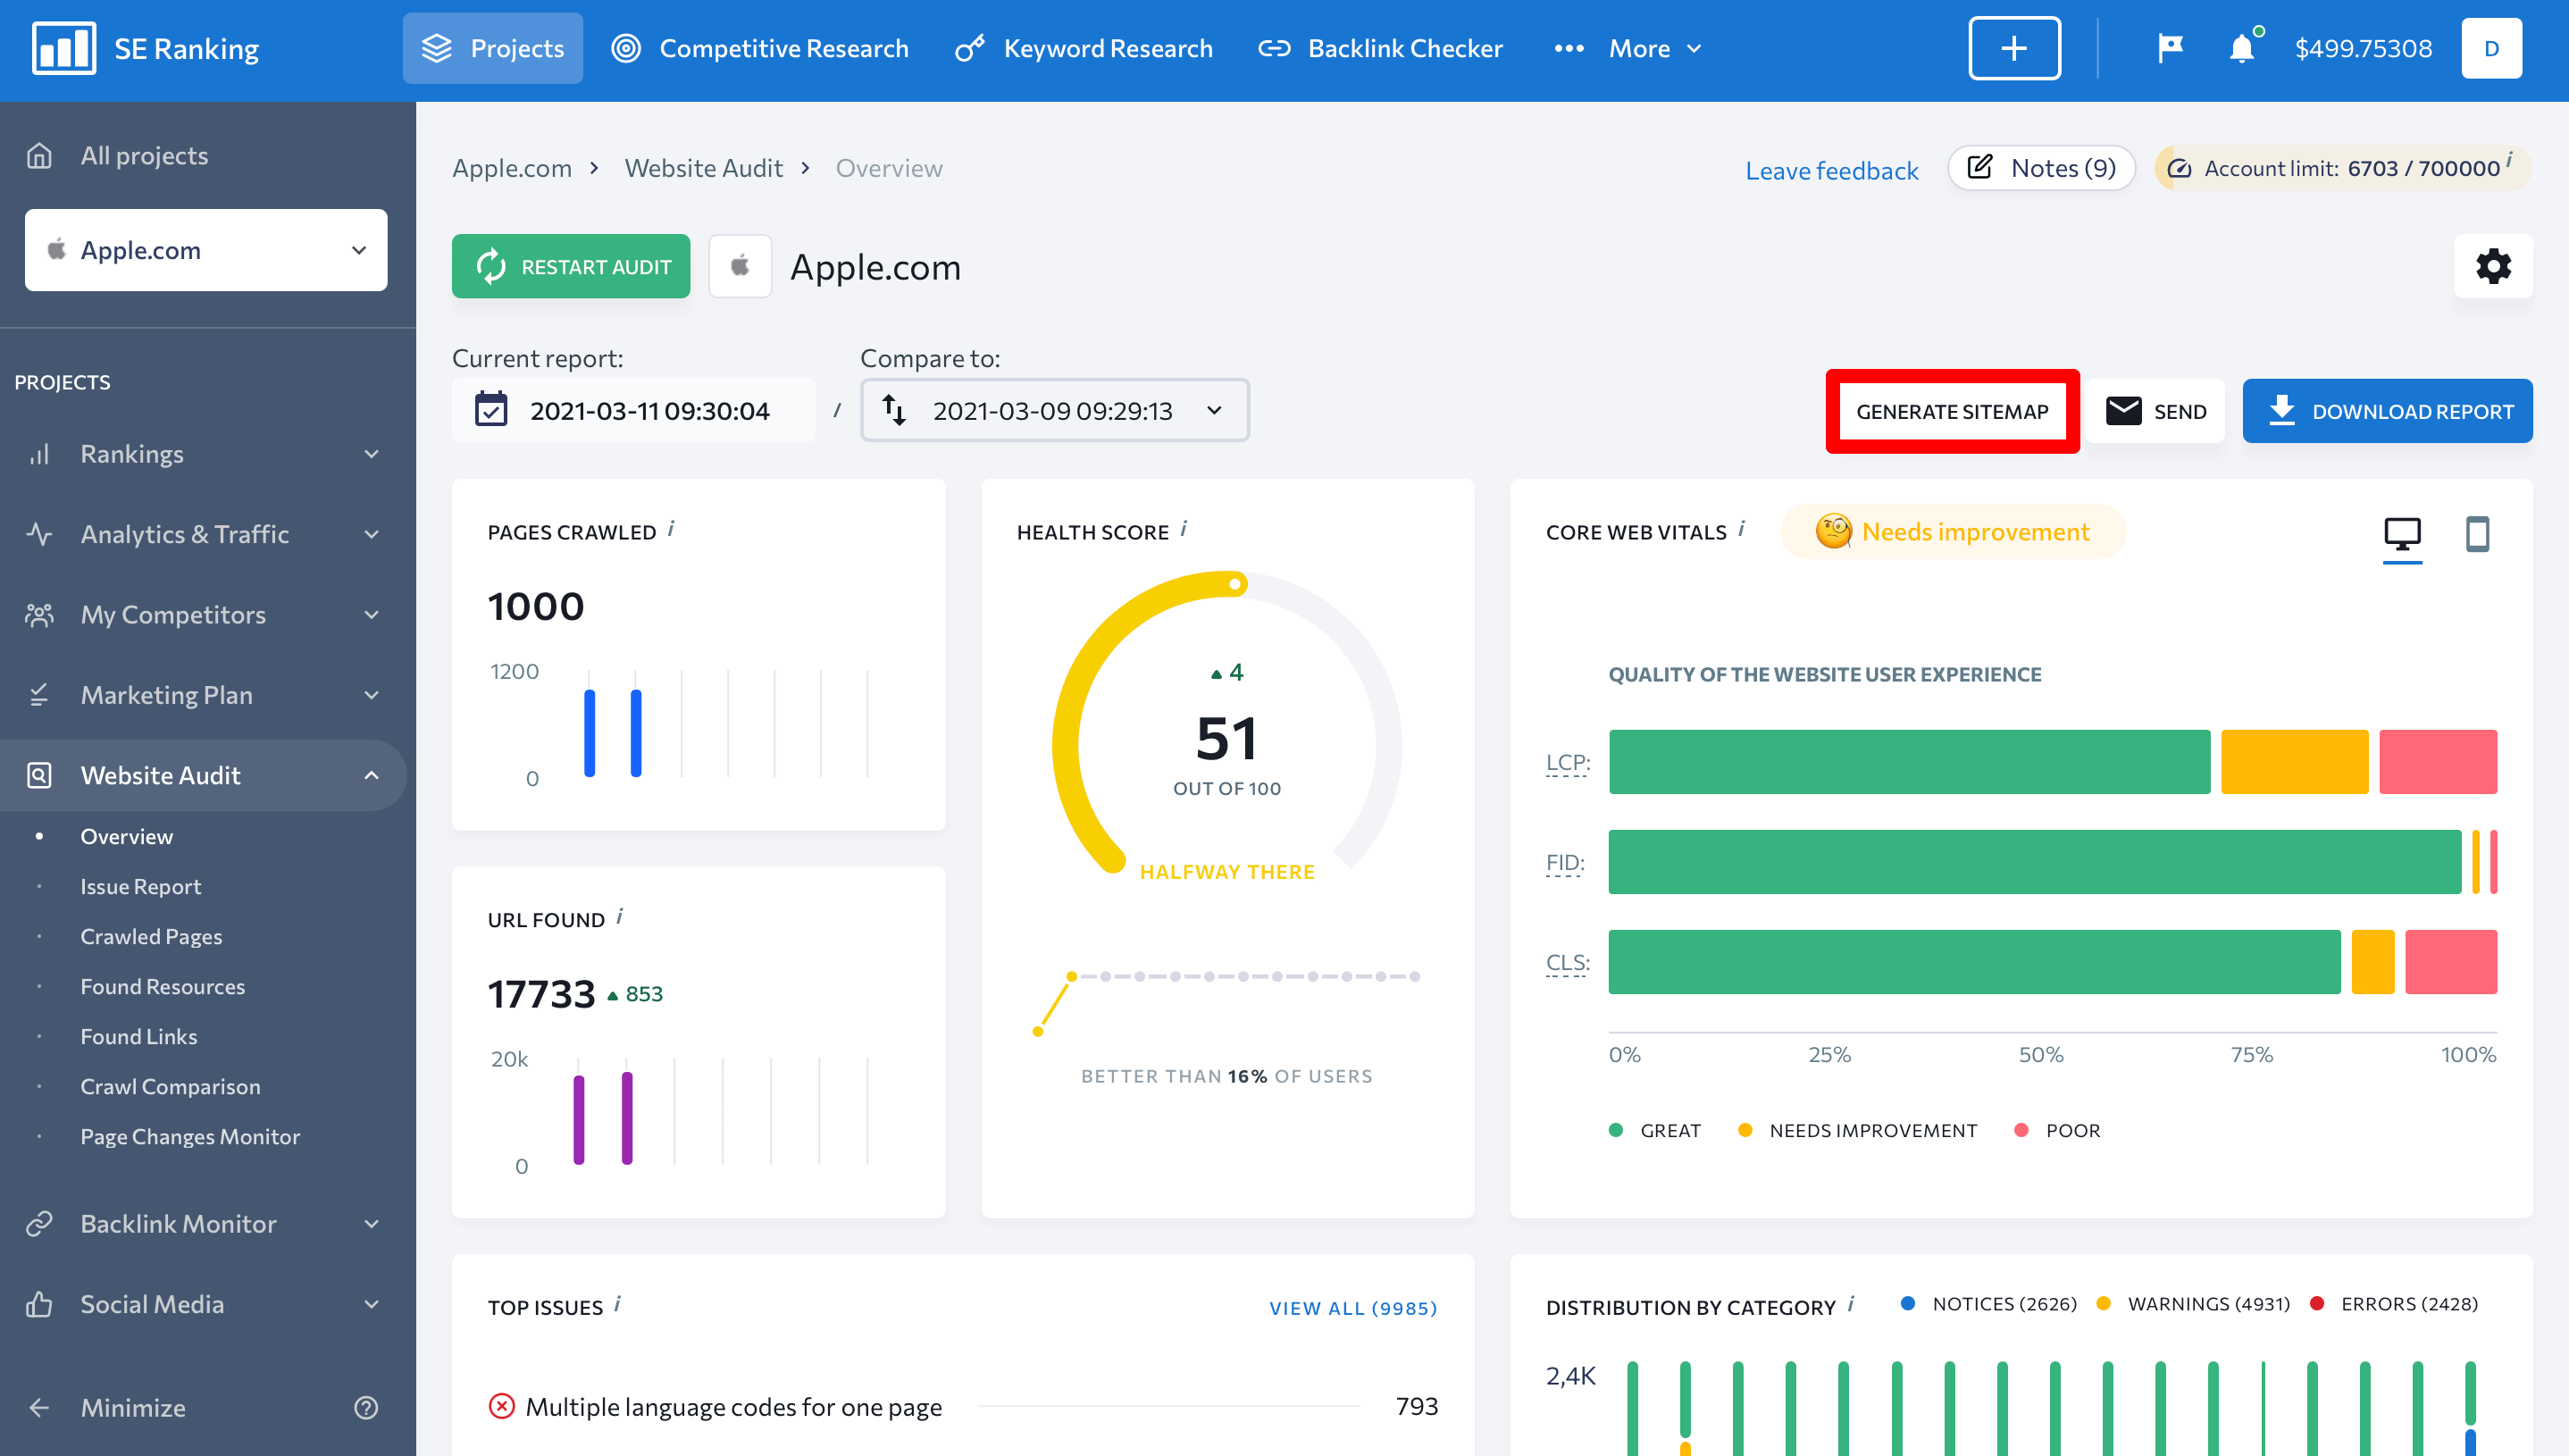Screen dimensions: 2569x1456
Task: Open the Projects tab
Action: [x=492, y=48]
